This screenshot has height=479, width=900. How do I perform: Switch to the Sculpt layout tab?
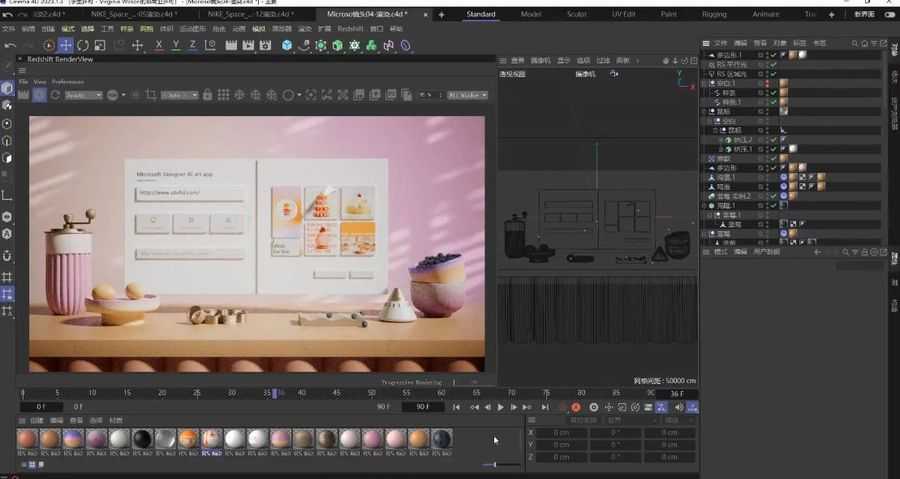tap(577, 14)
